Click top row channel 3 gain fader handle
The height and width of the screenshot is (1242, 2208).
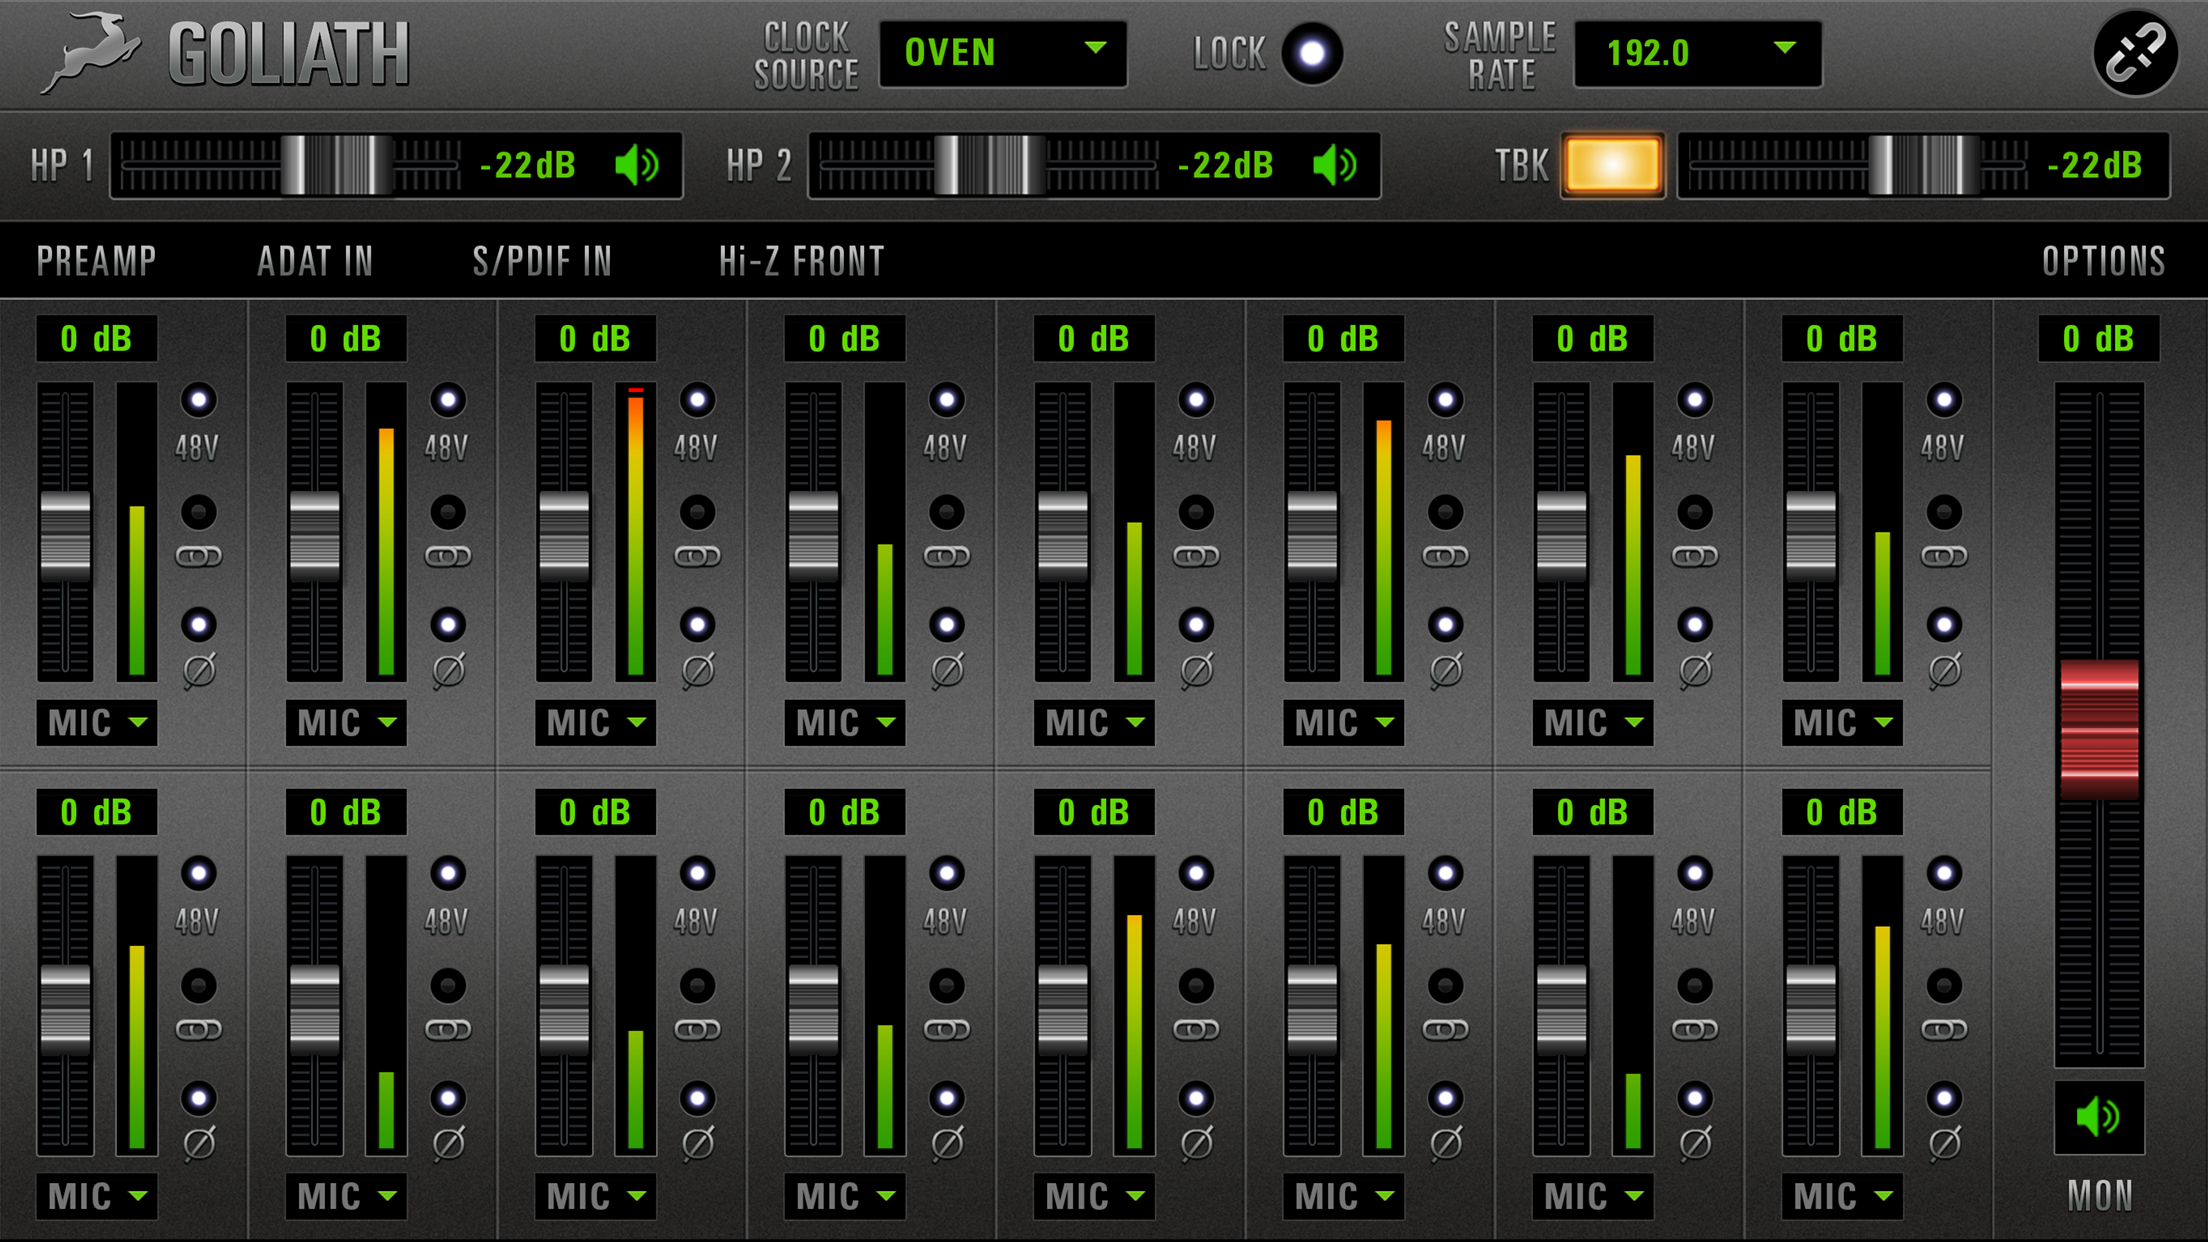point(564,537)
